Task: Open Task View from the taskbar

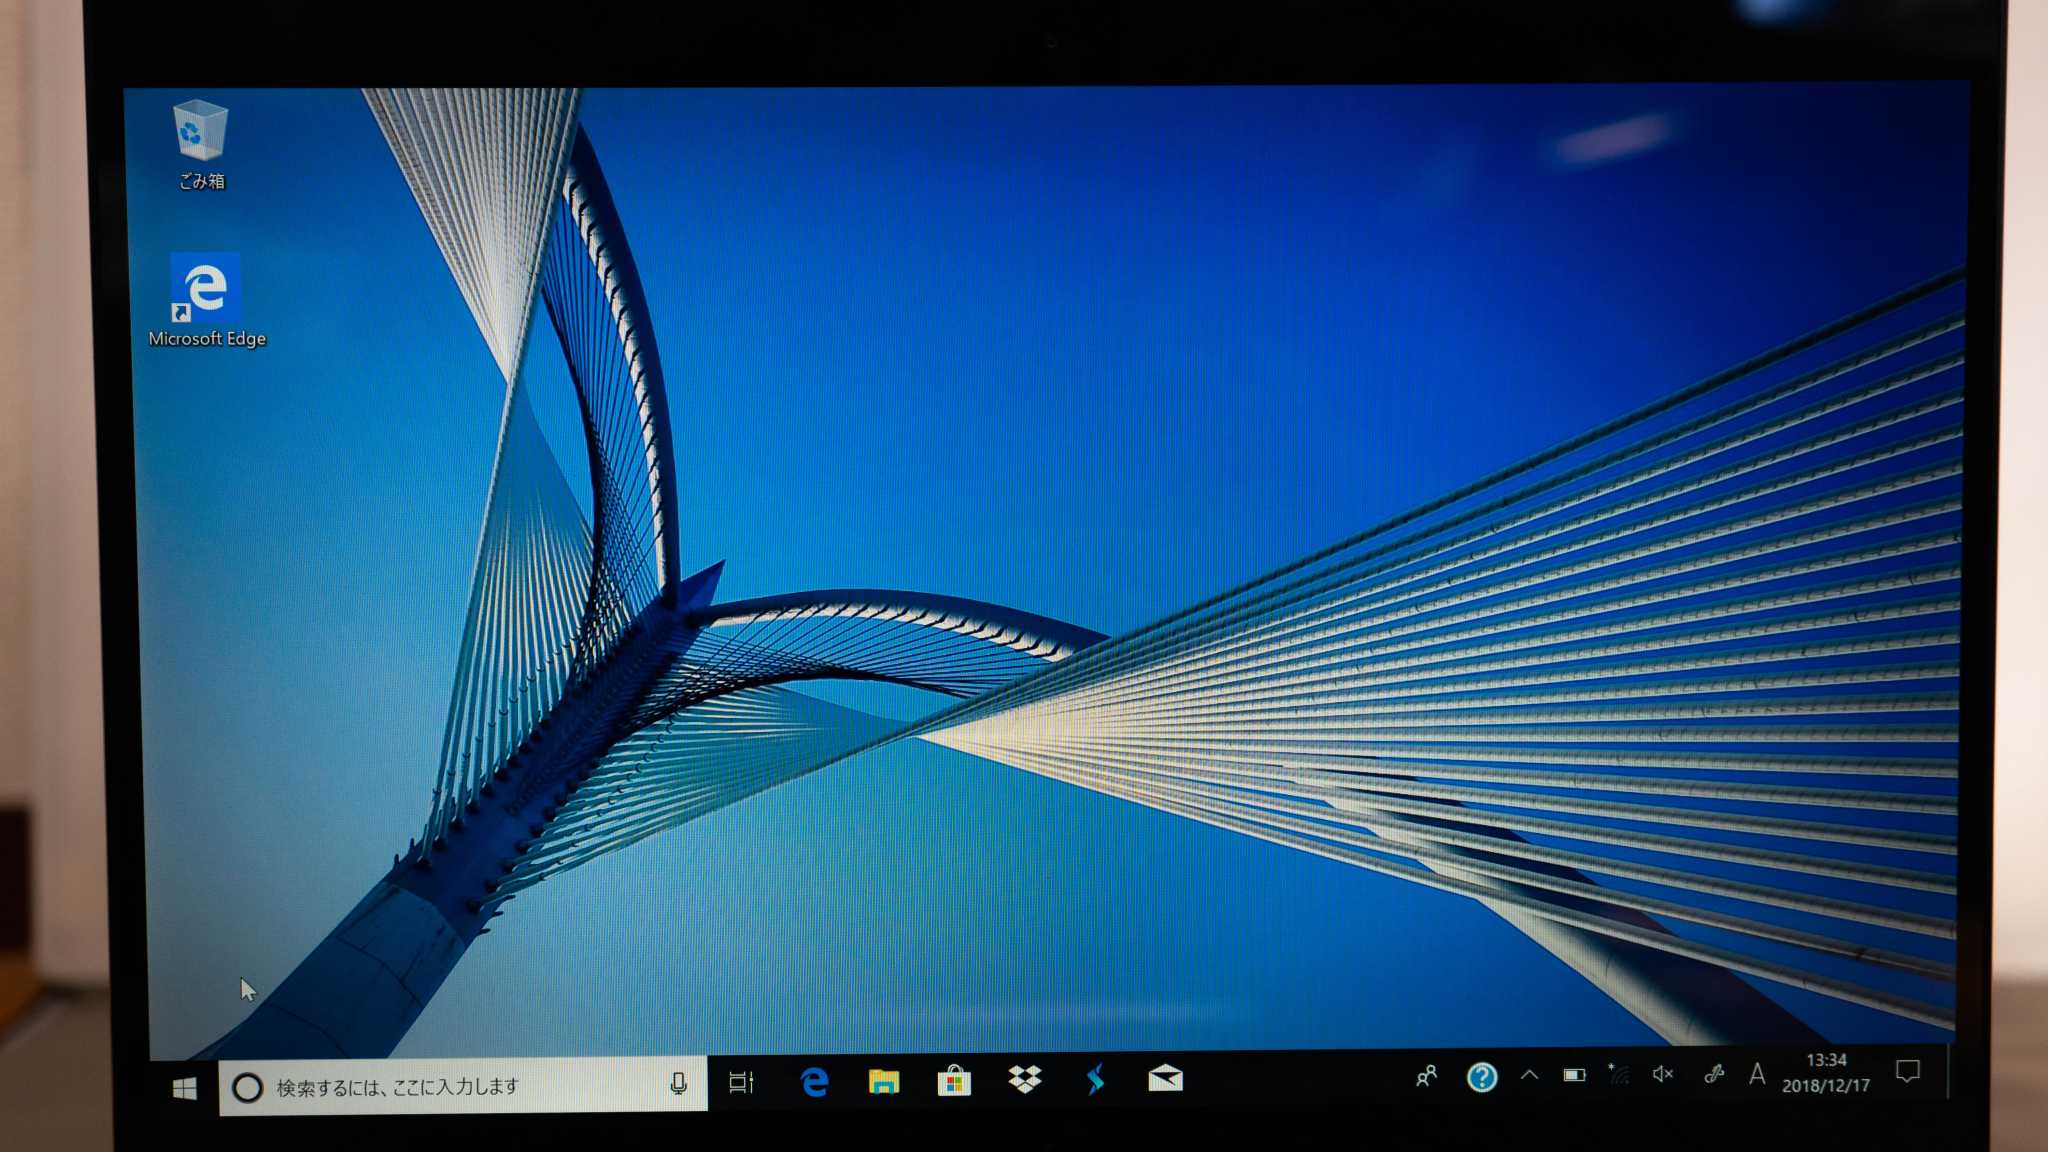Action: 741,1082
